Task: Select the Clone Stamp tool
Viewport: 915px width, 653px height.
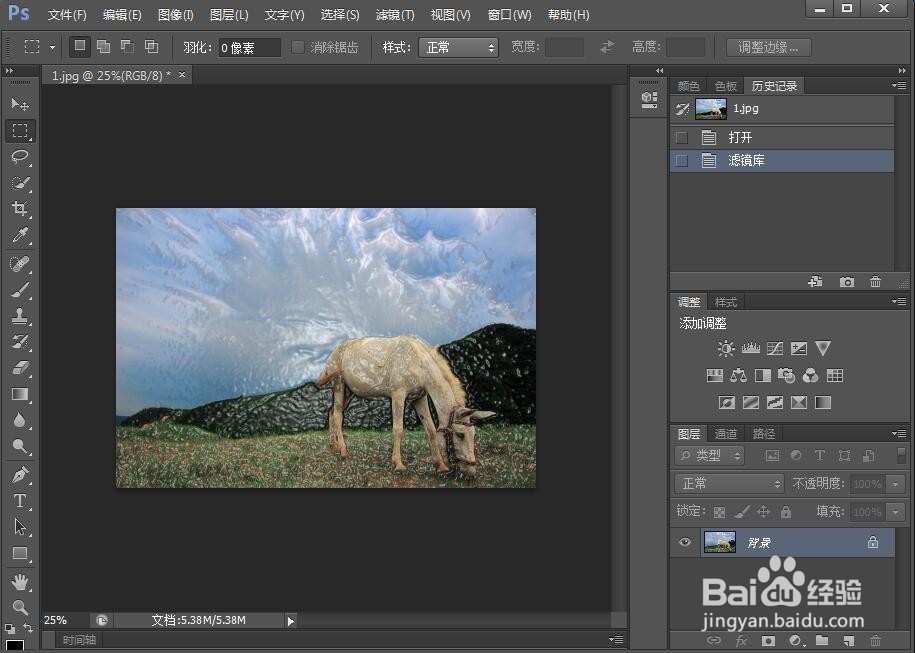Action: [20, 316]
